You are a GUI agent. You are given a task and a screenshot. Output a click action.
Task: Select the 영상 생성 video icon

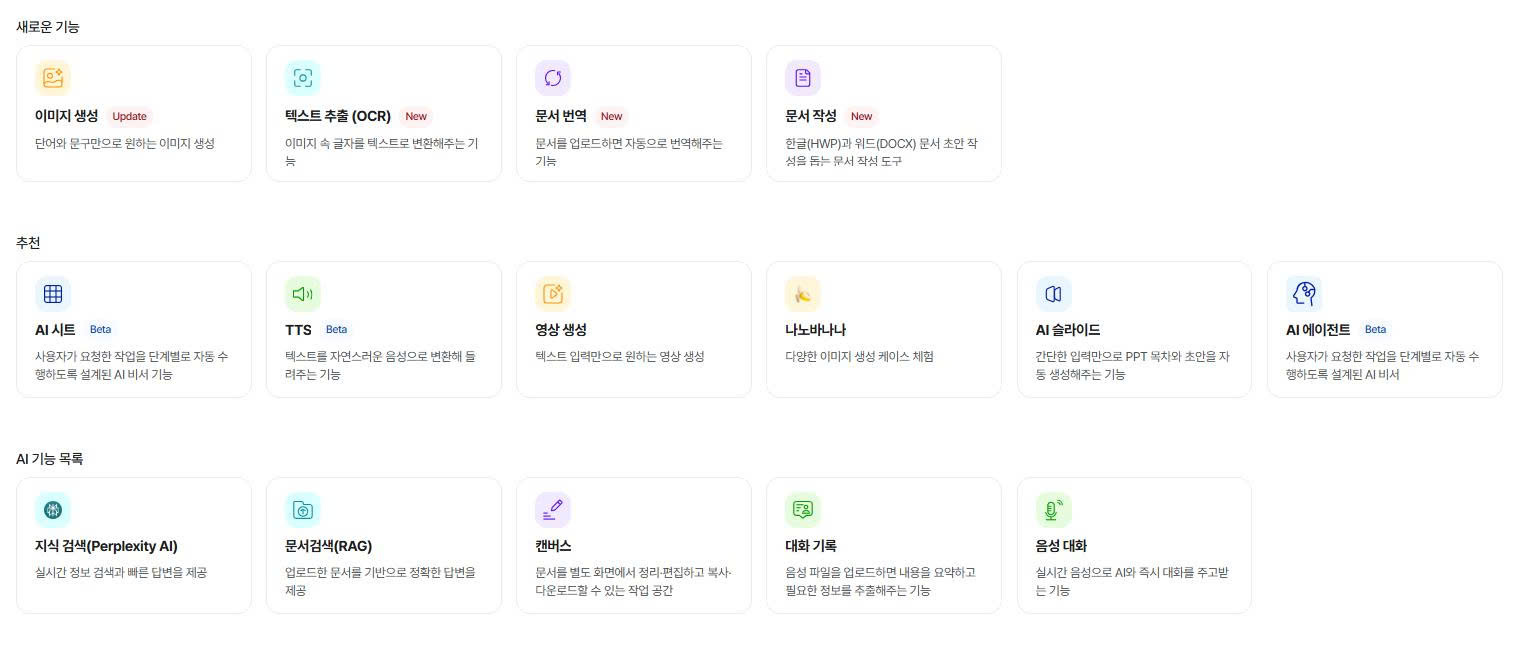[x=553, y=294]
